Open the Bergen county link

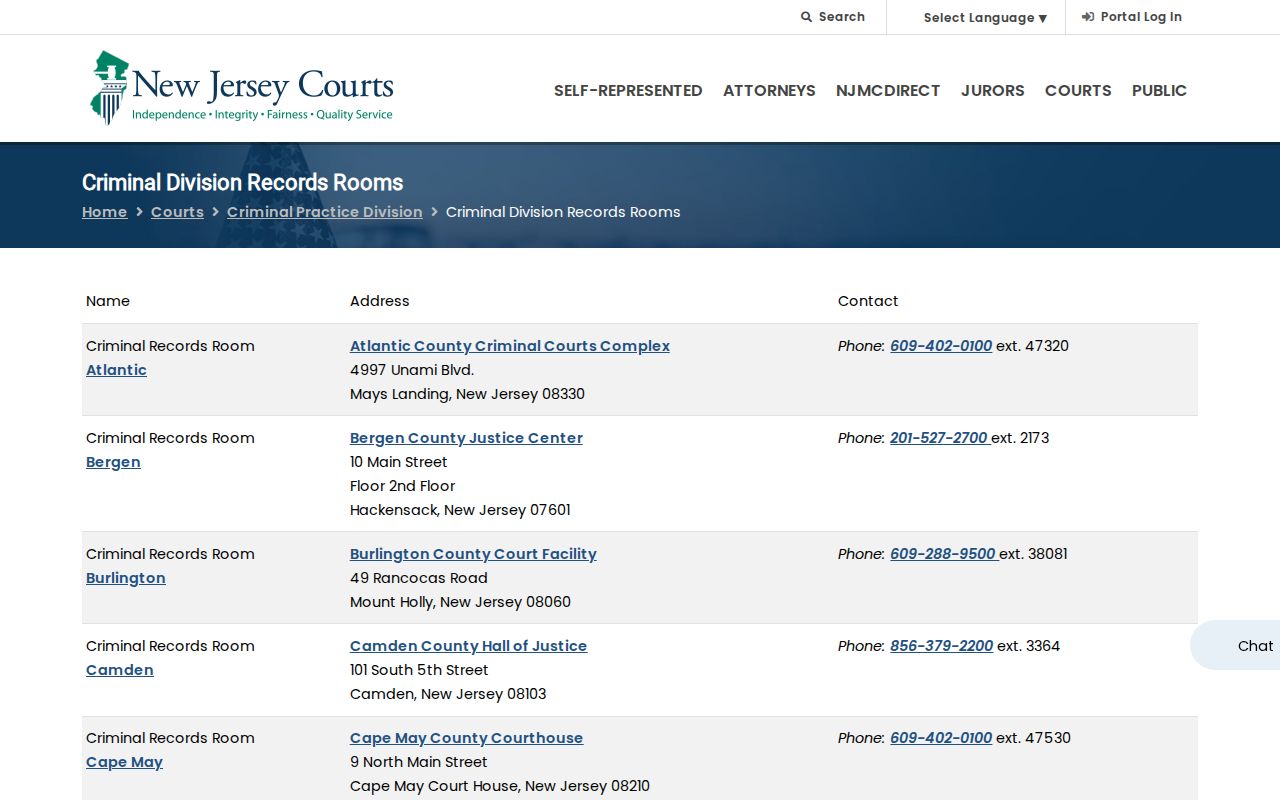(113, 462)
